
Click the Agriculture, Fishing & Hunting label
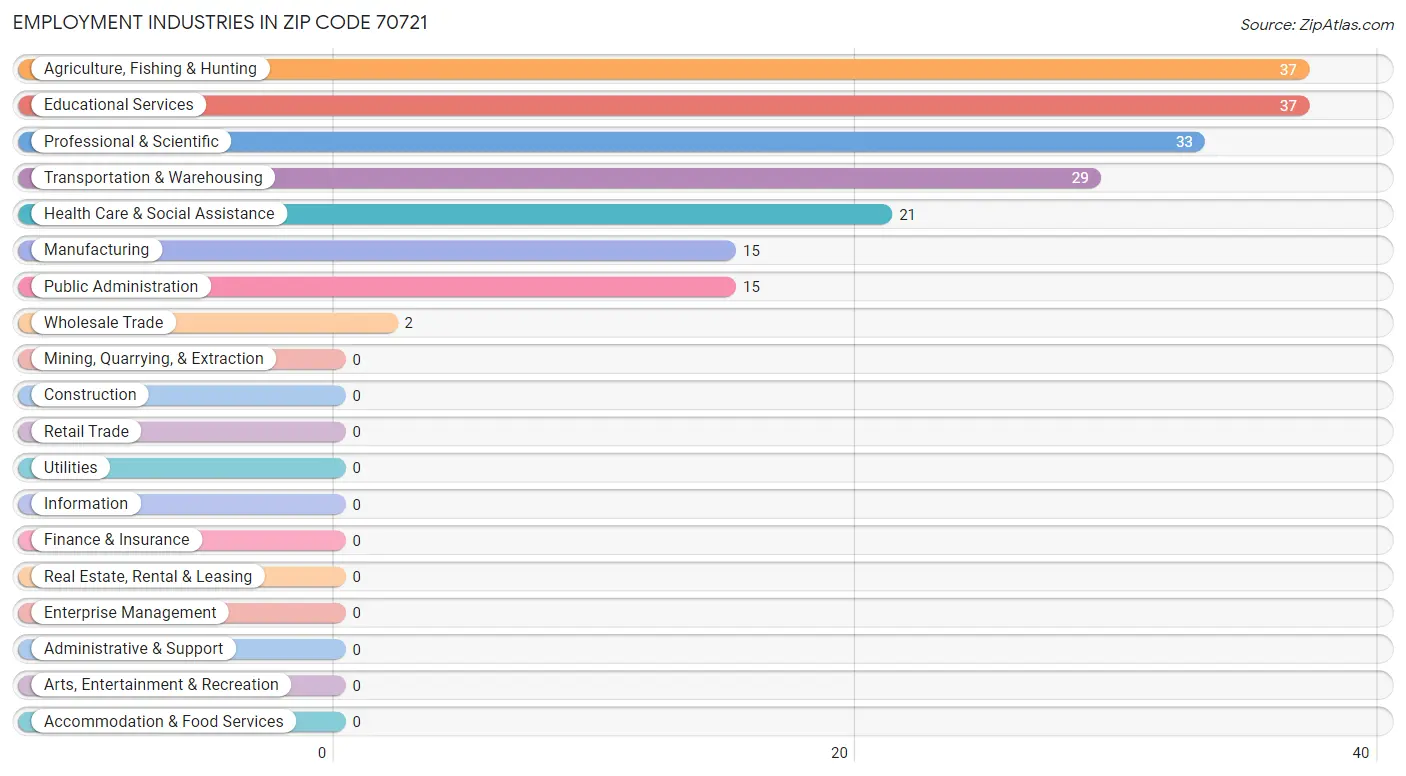[150, 69]
